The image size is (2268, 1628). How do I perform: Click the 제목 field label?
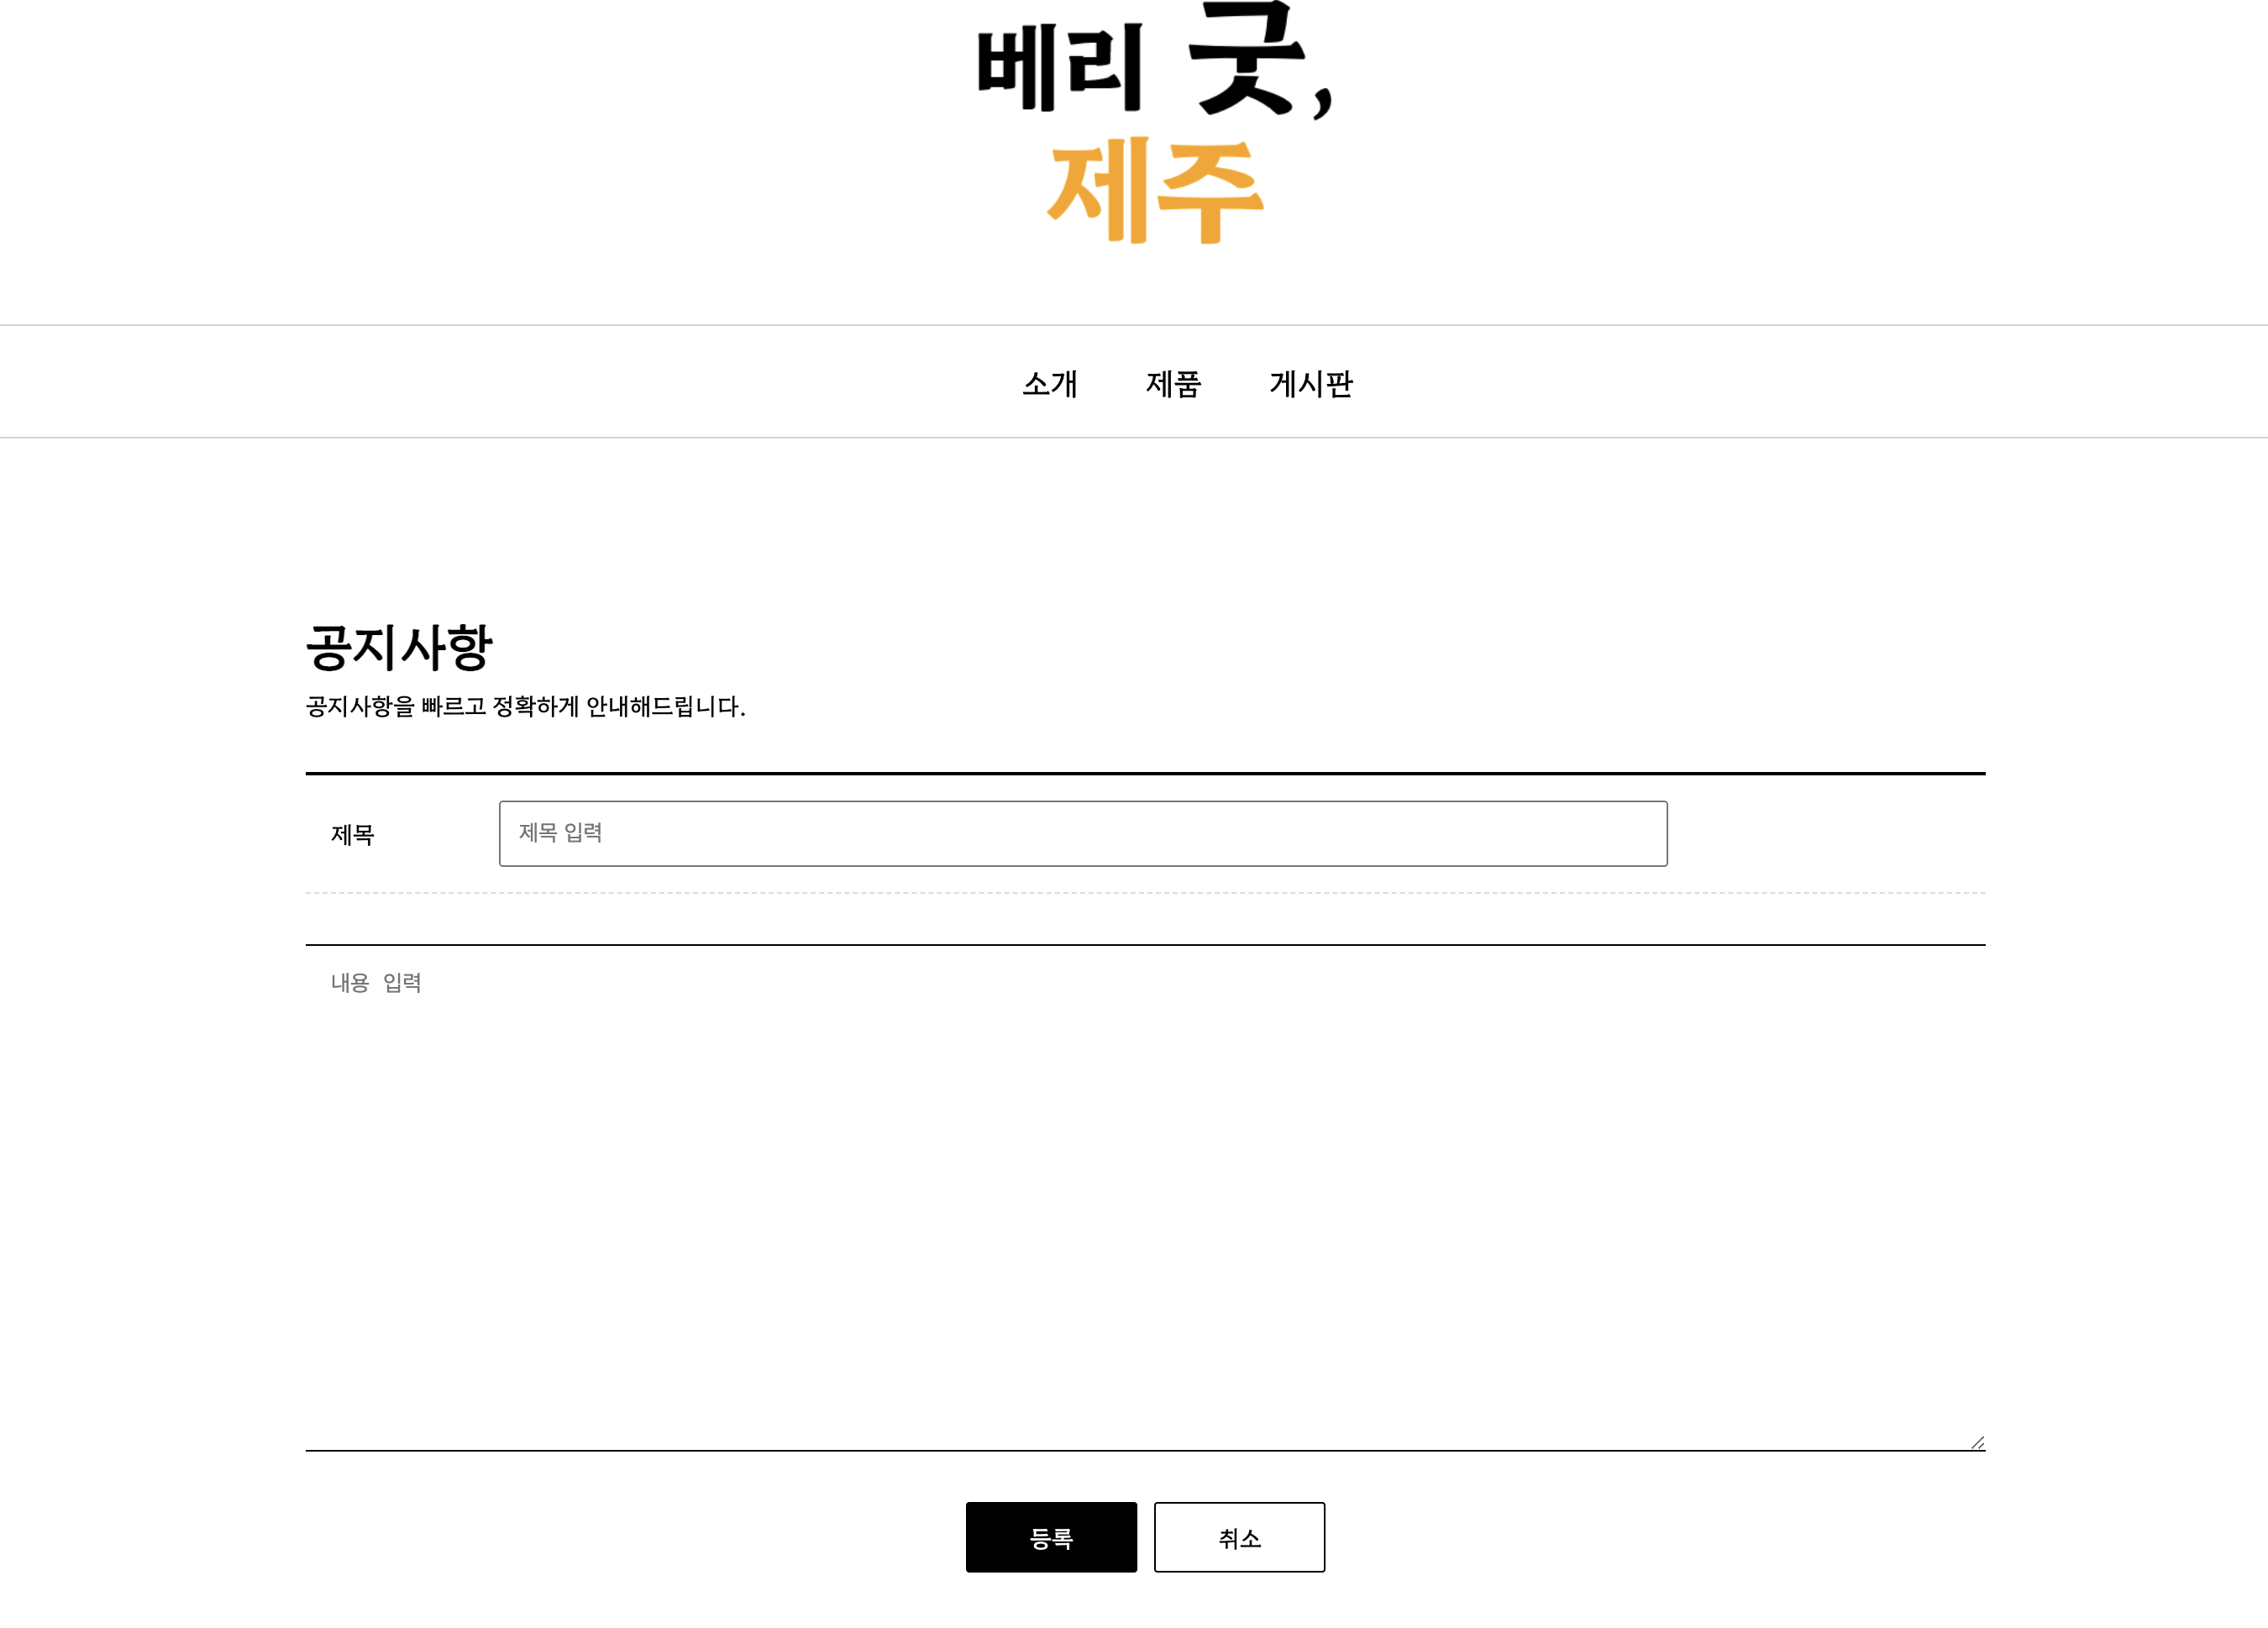click(x=352, y=835)
